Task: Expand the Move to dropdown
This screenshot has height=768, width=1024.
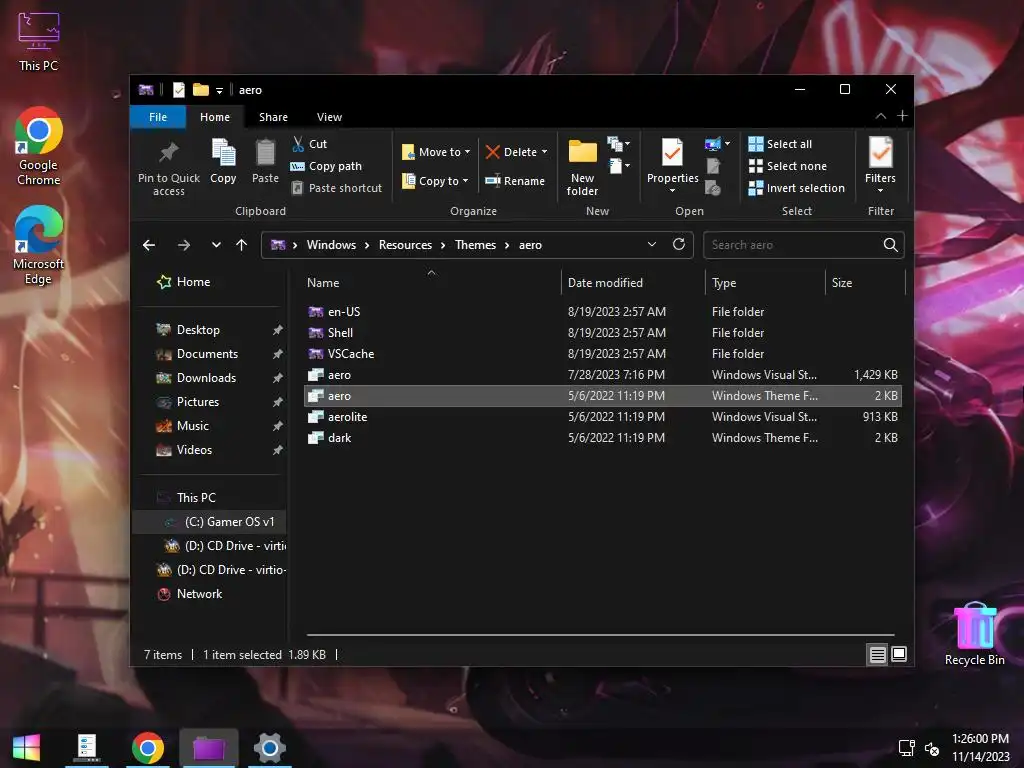Action: click(468, 152)
